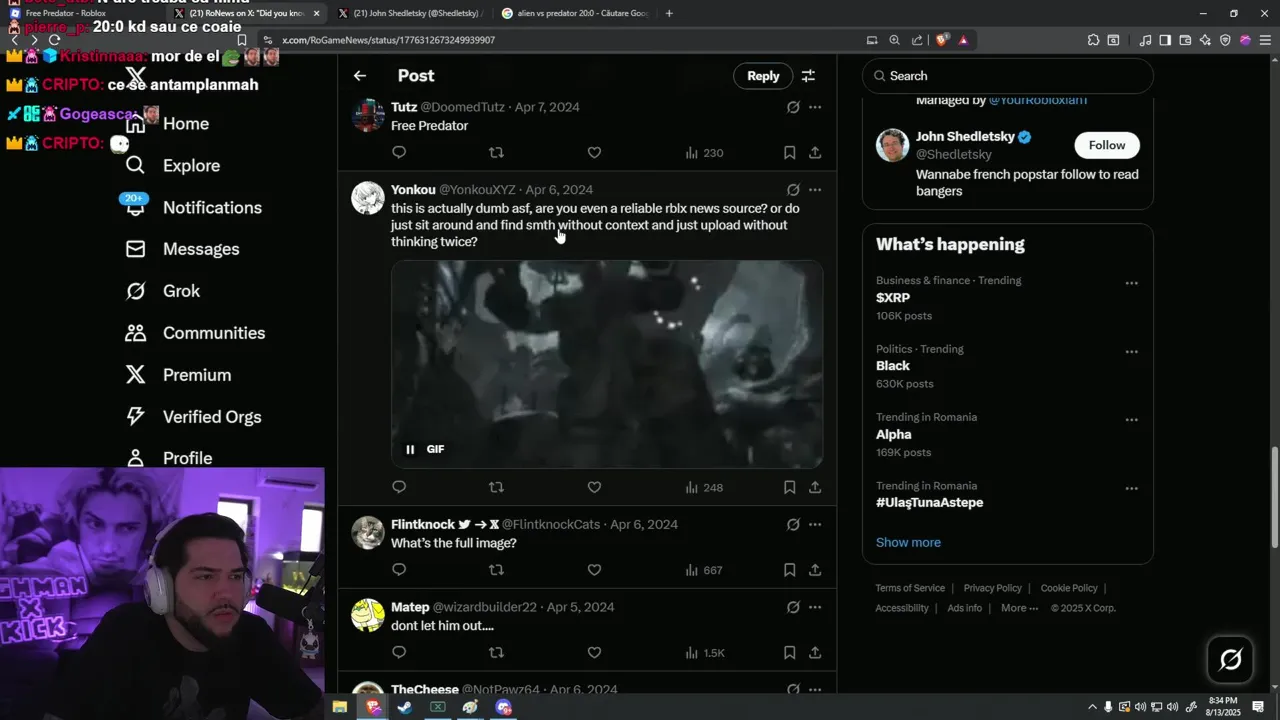The image size is (1280, 720).
Task: Open the reply sorting options icon
Action: 808,76
